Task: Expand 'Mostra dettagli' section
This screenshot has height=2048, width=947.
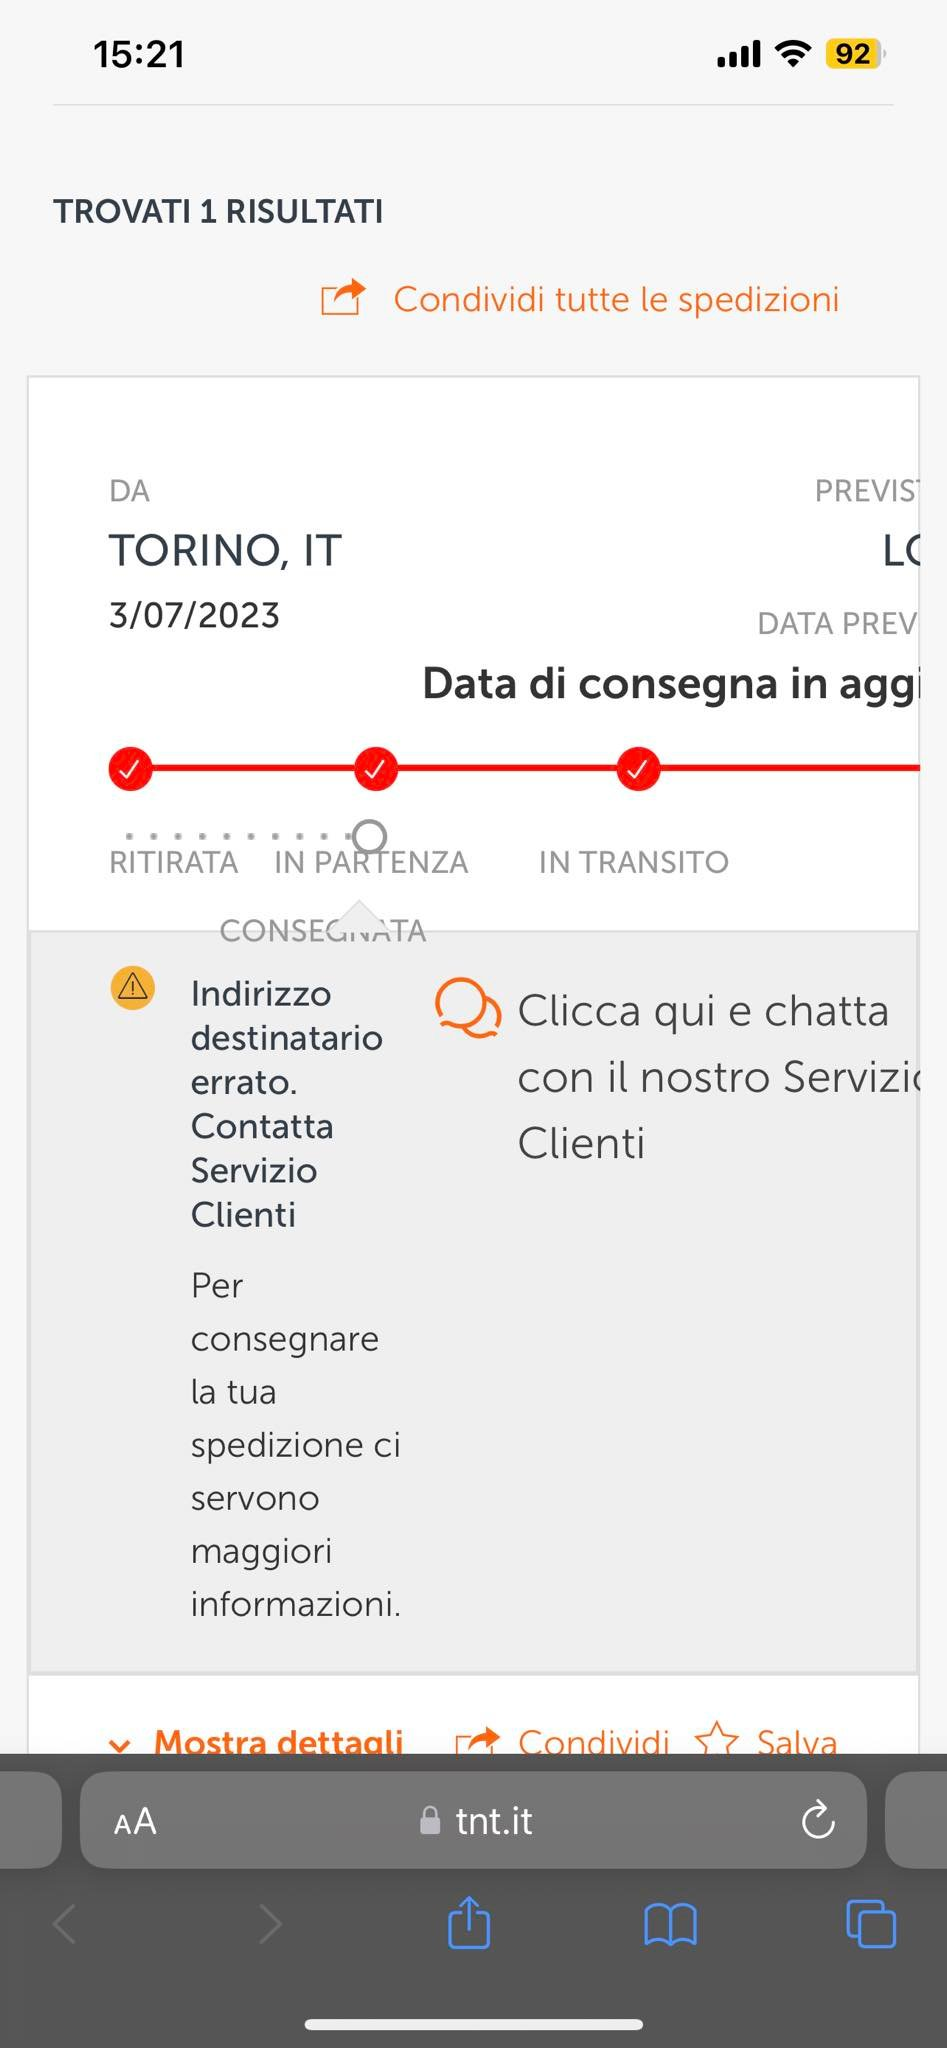Action: [x=278, y=1740]
